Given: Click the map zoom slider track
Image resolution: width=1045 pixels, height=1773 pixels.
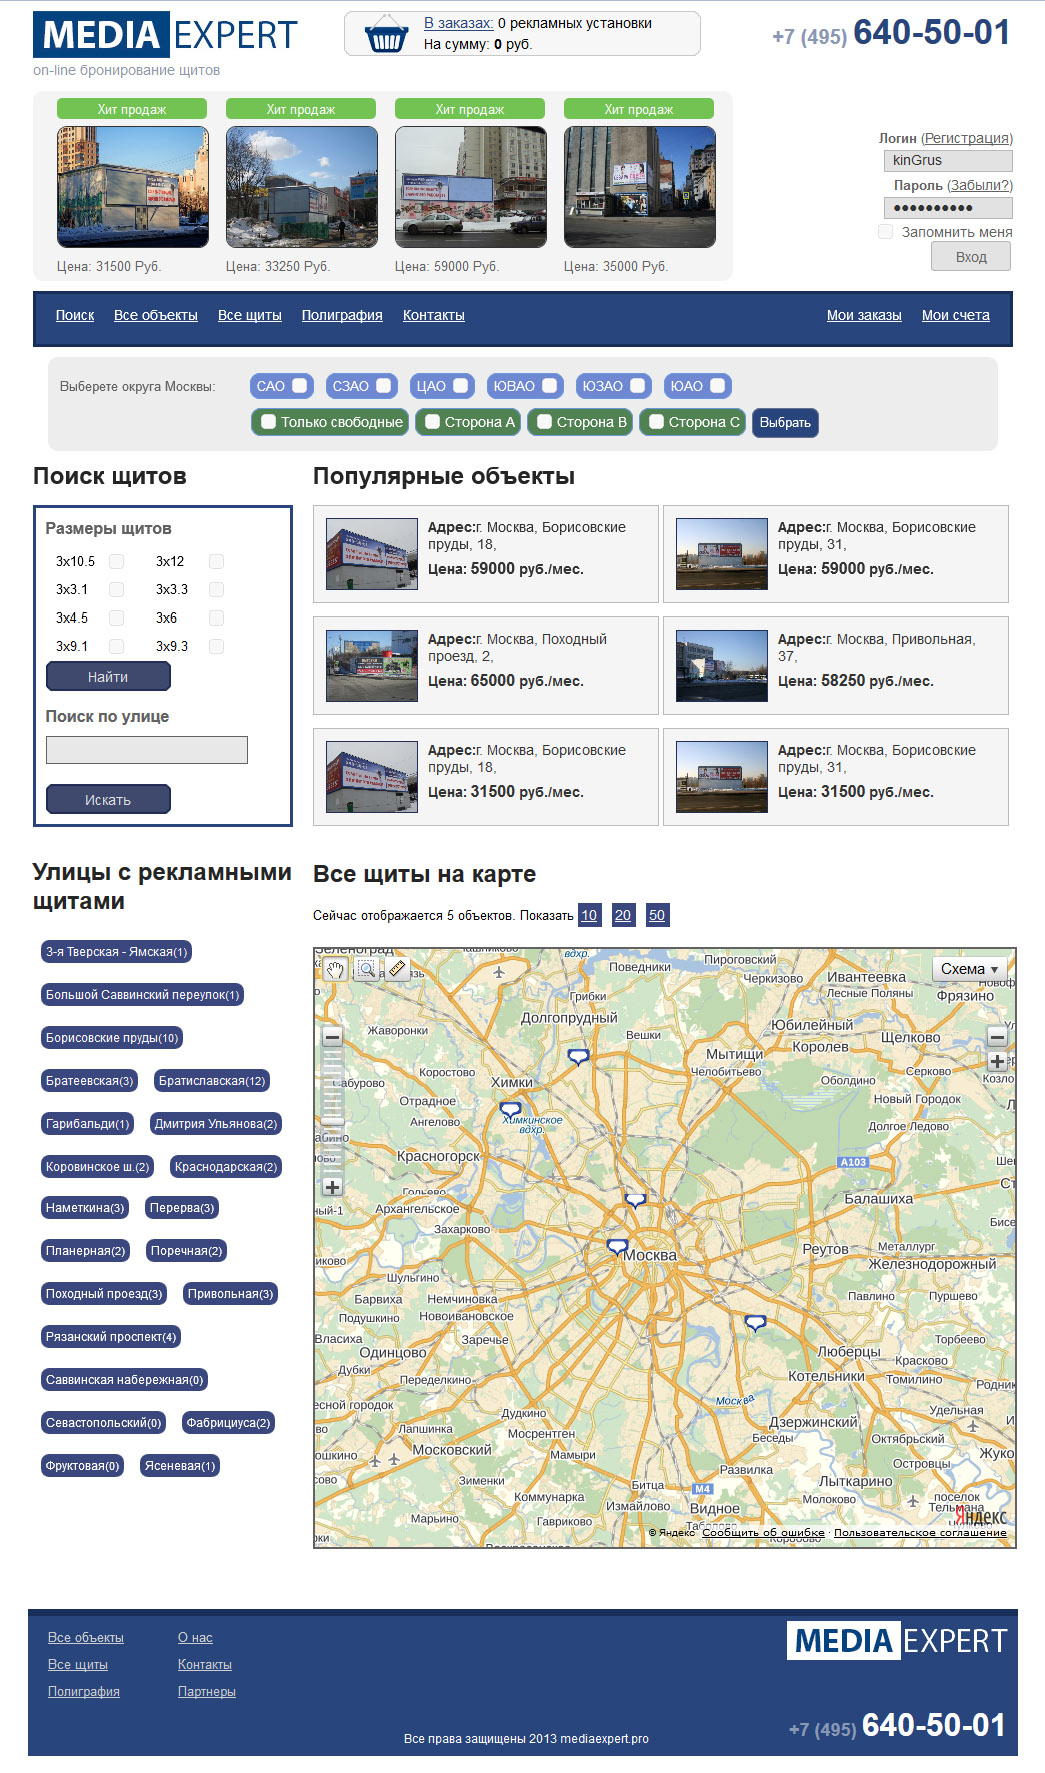Looking at the screenshot, I should pos(332,1111).
